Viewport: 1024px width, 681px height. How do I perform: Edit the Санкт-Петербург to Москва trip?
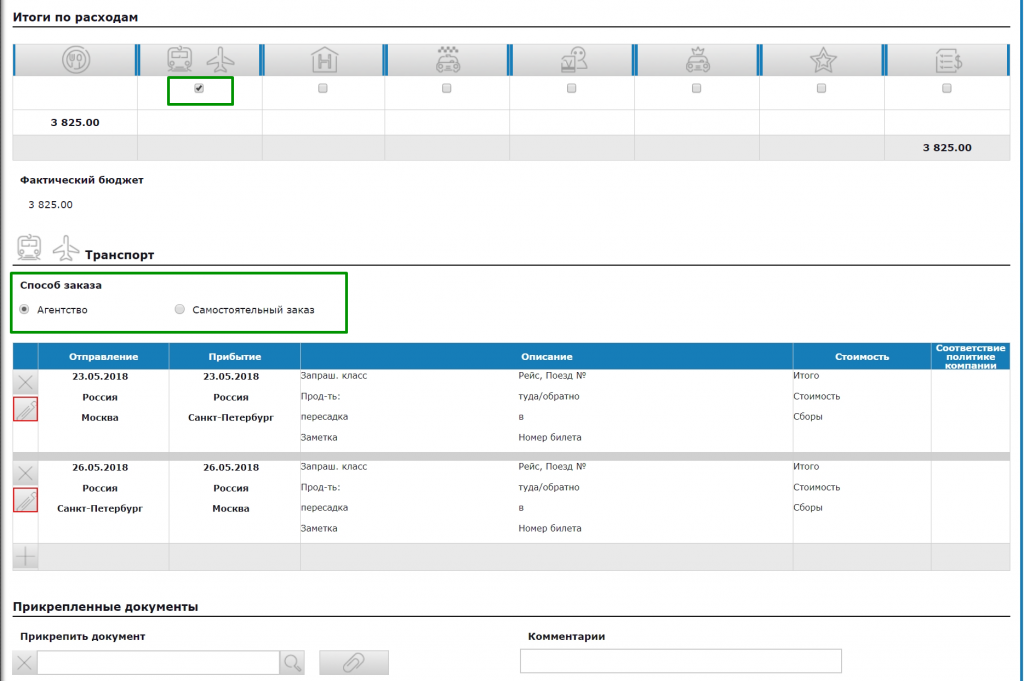pyautogui.click(x=26, y=500)
